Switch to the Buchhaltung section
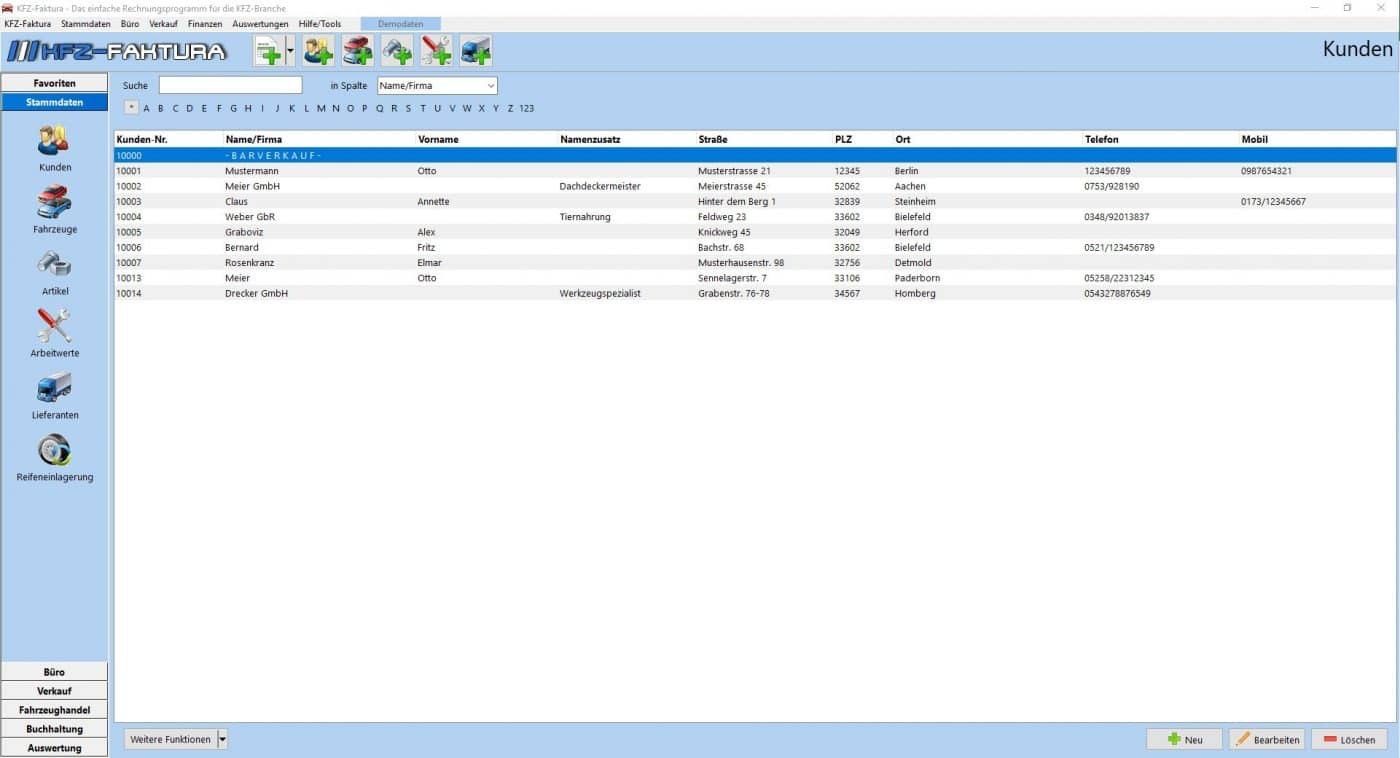Screen dimensions: 1400x758 54,728
